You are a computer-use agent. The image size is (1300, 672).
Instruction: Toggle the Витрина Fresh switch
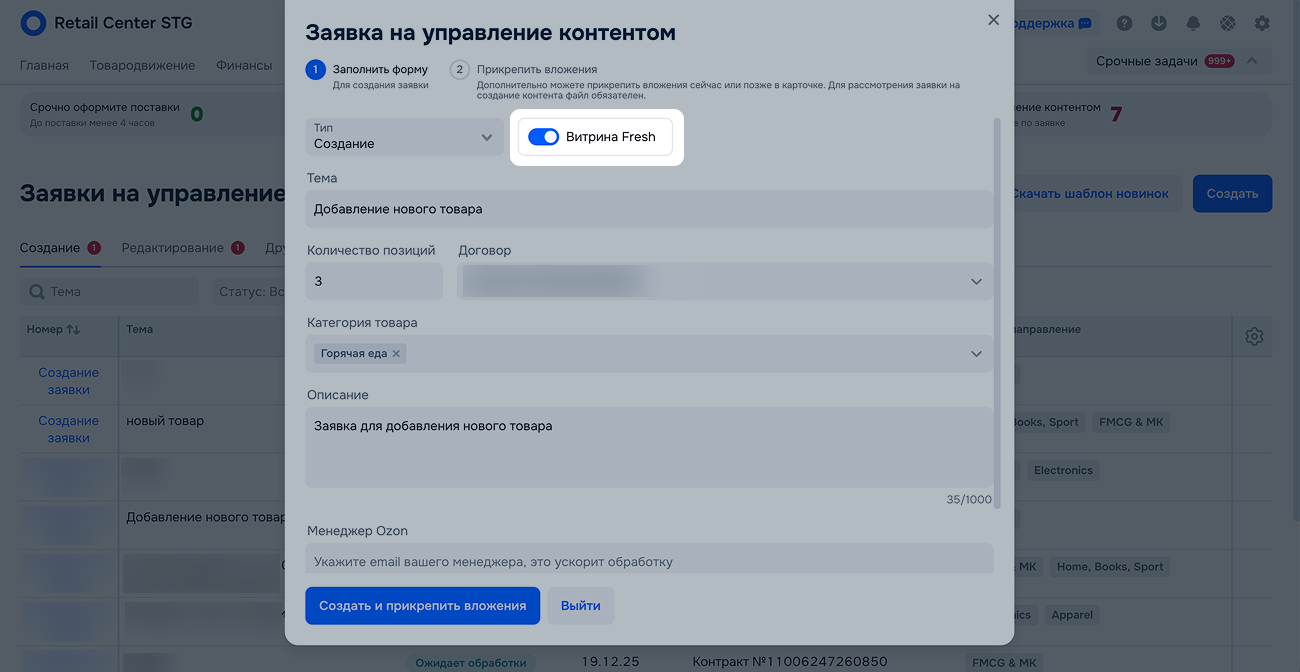point(544,137)
